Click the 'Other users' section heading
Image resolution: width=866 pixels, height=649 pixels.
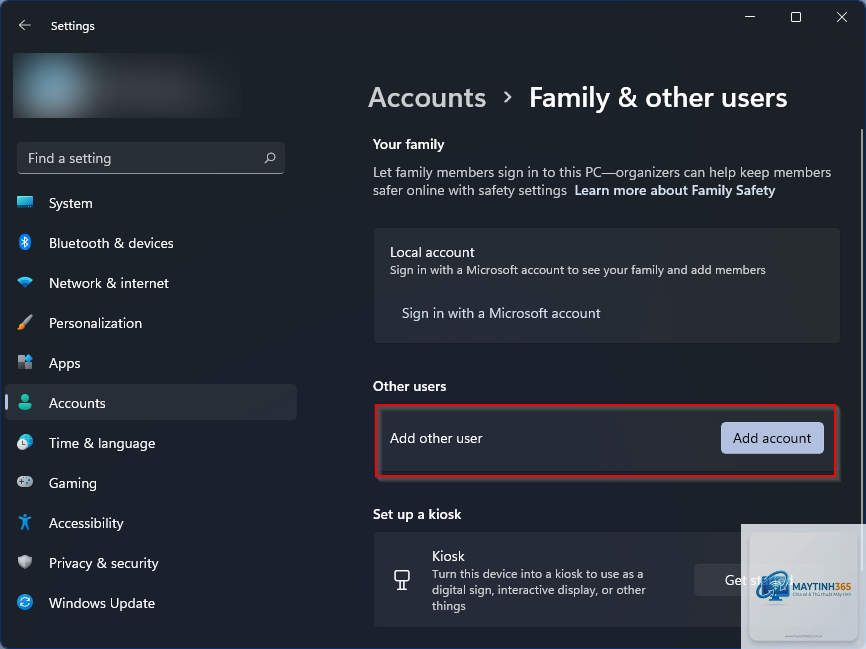409,386
